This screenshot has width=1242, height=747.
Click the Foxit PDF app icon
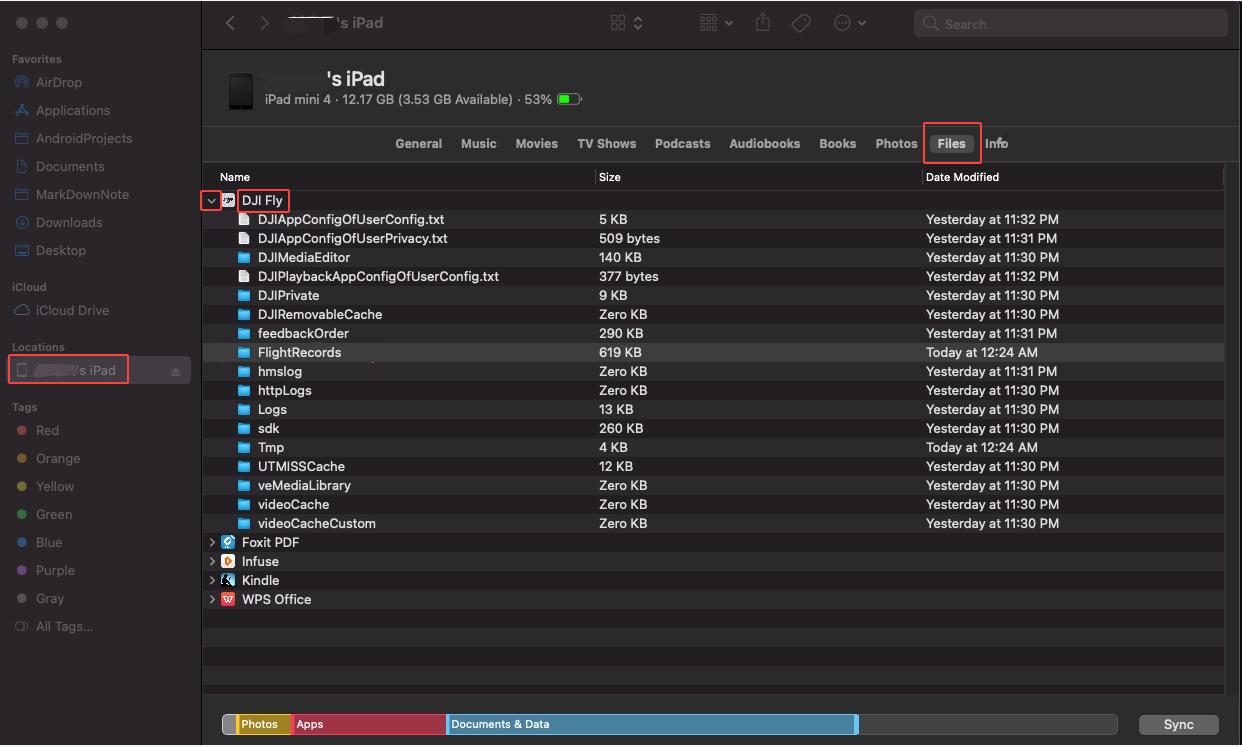(228, 542)
